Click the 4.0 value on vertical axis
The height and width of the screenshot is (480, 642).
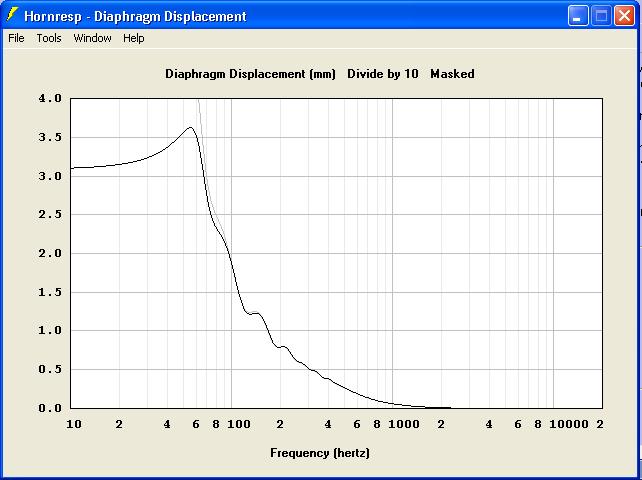click(50, 98)
